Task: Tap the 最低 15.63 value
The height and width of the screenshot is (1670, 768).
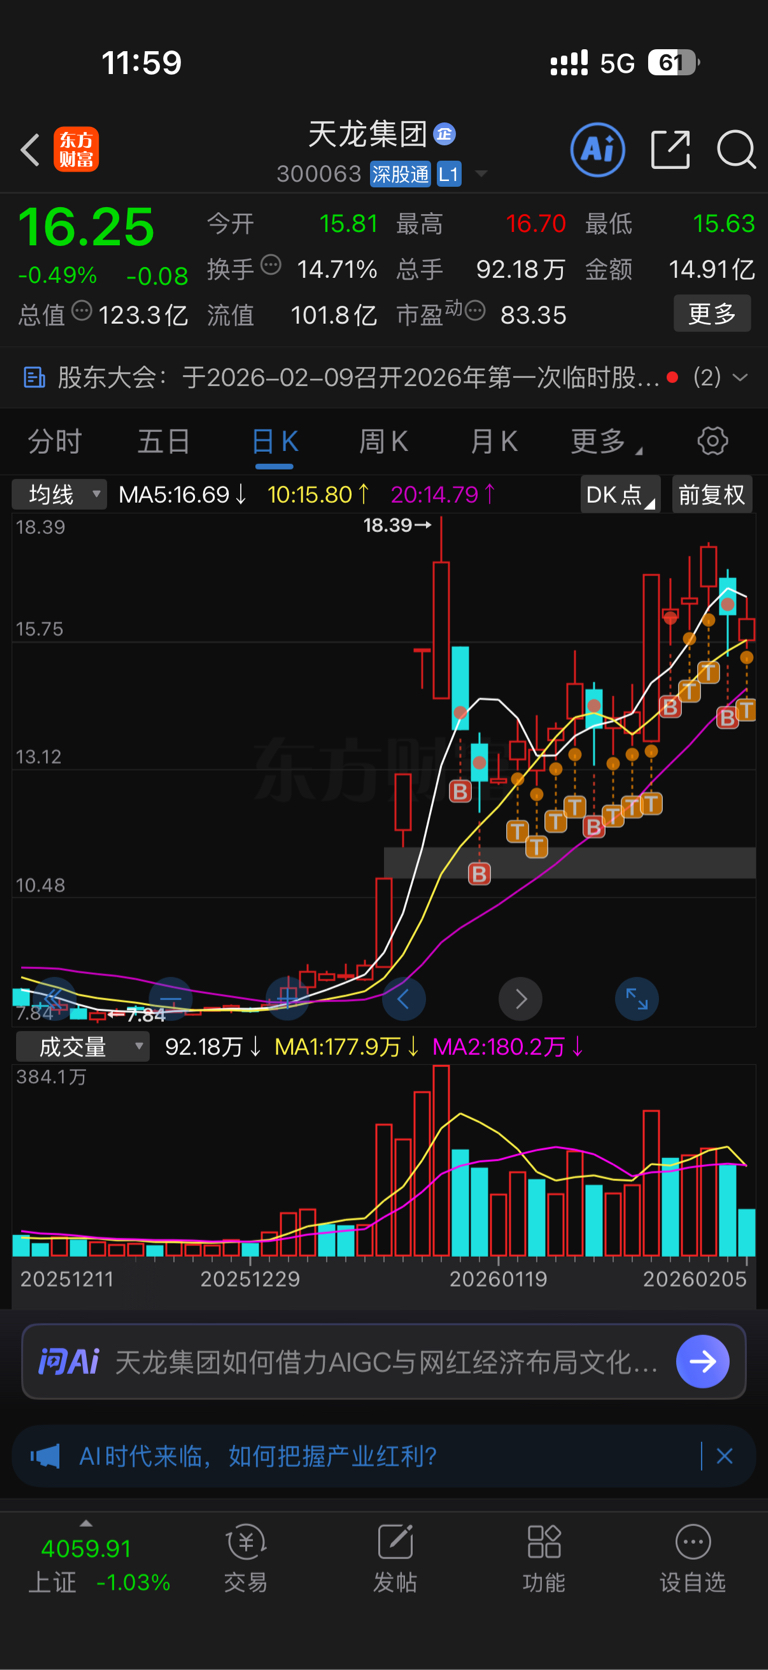Action: [x=724, y=223]
